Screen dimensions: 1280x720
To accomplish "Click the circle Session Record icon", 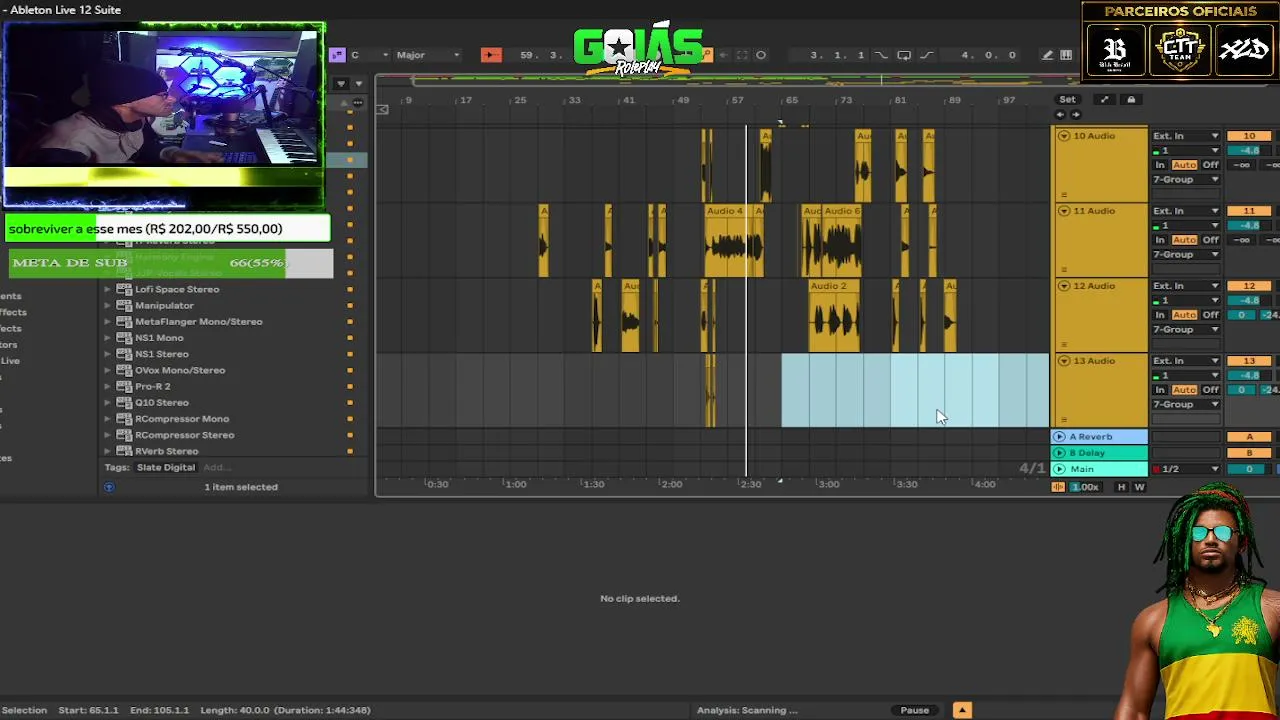I will click(x=761, y=55).
